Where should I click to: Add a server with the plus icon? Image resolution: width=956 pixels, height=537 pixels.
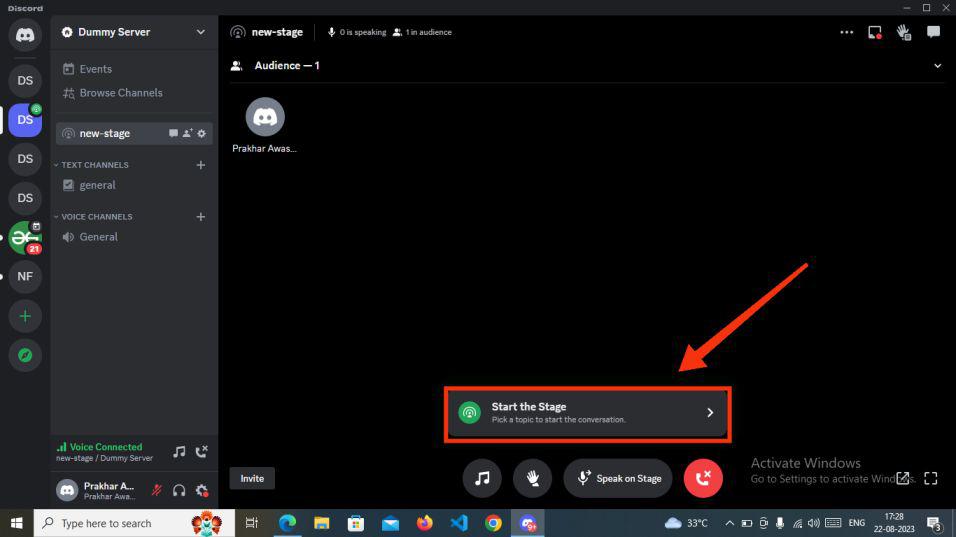point(25,316)
